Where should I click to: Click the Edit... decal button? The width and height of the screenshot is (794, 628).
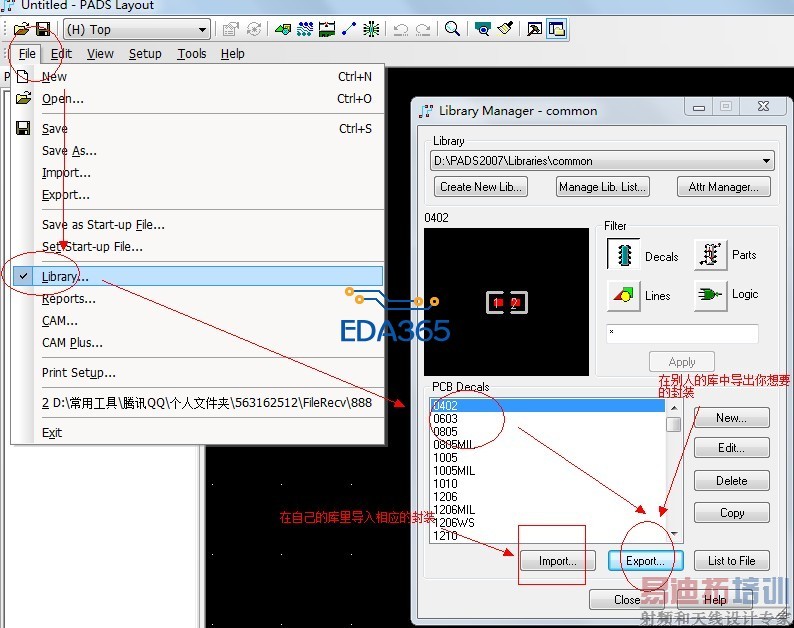pyautogui.click(x=732, y=448)
